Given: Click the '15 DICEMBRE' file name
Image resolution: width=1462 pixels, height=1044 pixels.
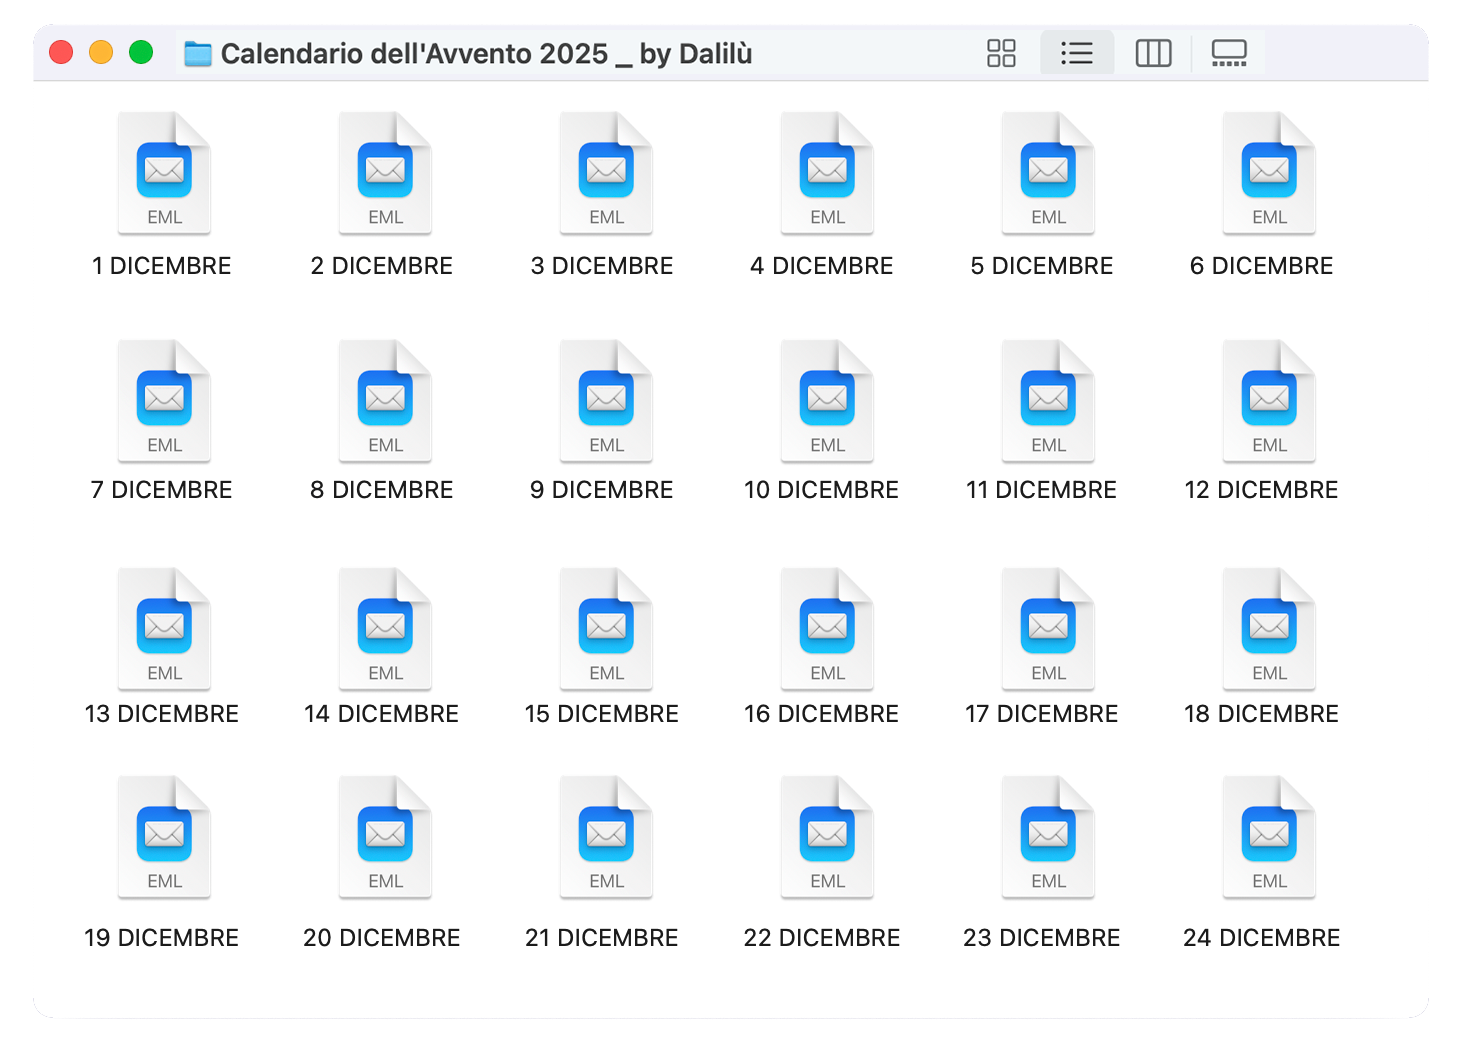Looking at the screenshot, I should tap(602, 714).
